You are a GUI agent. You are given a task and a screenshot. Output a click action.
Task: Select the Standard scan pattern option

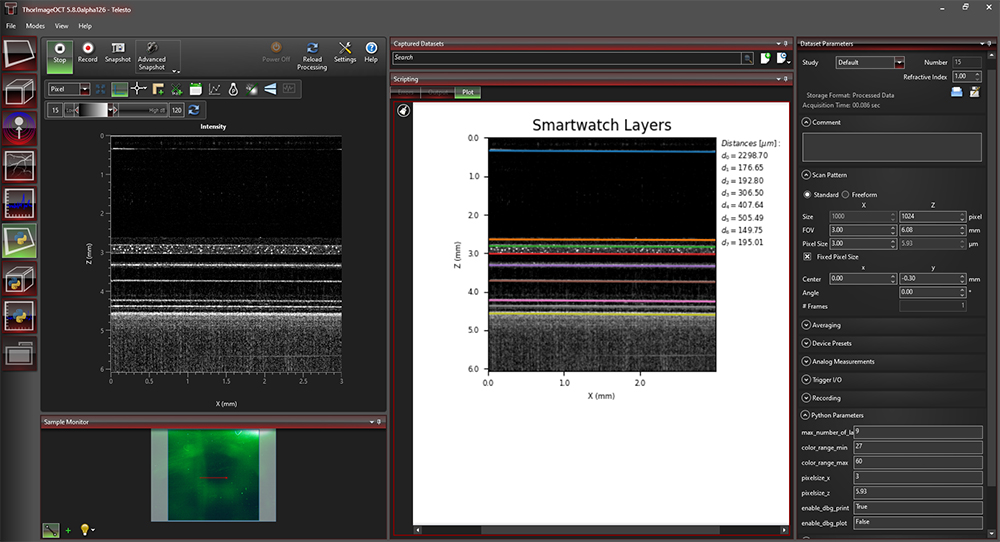(808, 194)
